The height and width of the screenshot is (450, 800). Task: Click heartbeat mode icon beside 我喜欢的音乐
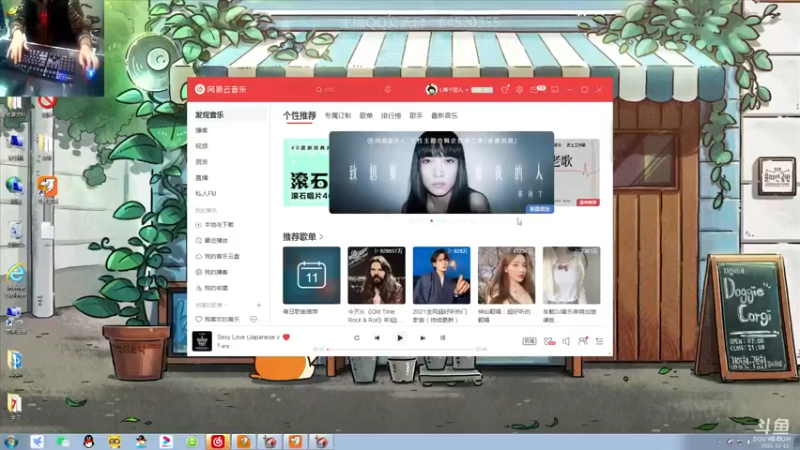click(254, 319)
